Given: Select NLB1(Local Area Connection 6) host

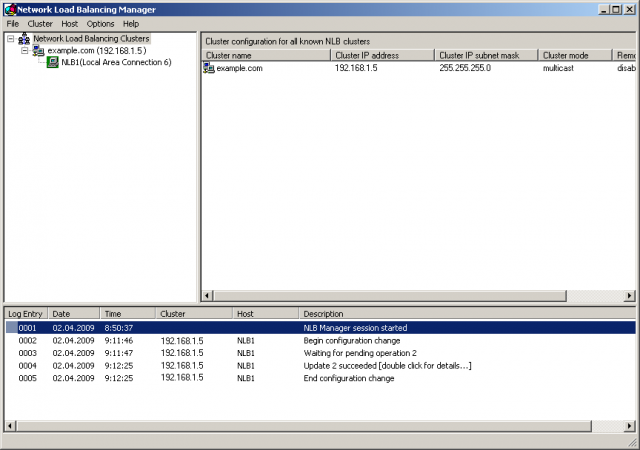Looking at the screenshot, I should 116,62.
